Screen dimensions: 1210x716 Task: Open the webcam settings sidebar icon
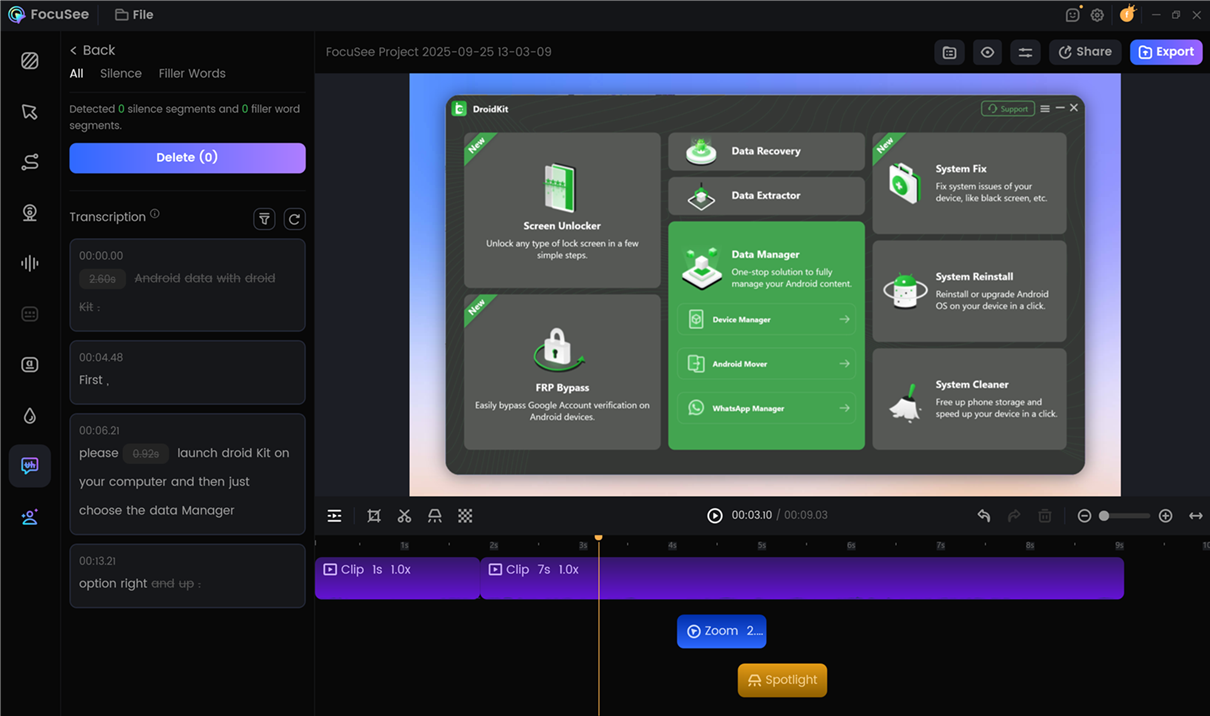30,213
